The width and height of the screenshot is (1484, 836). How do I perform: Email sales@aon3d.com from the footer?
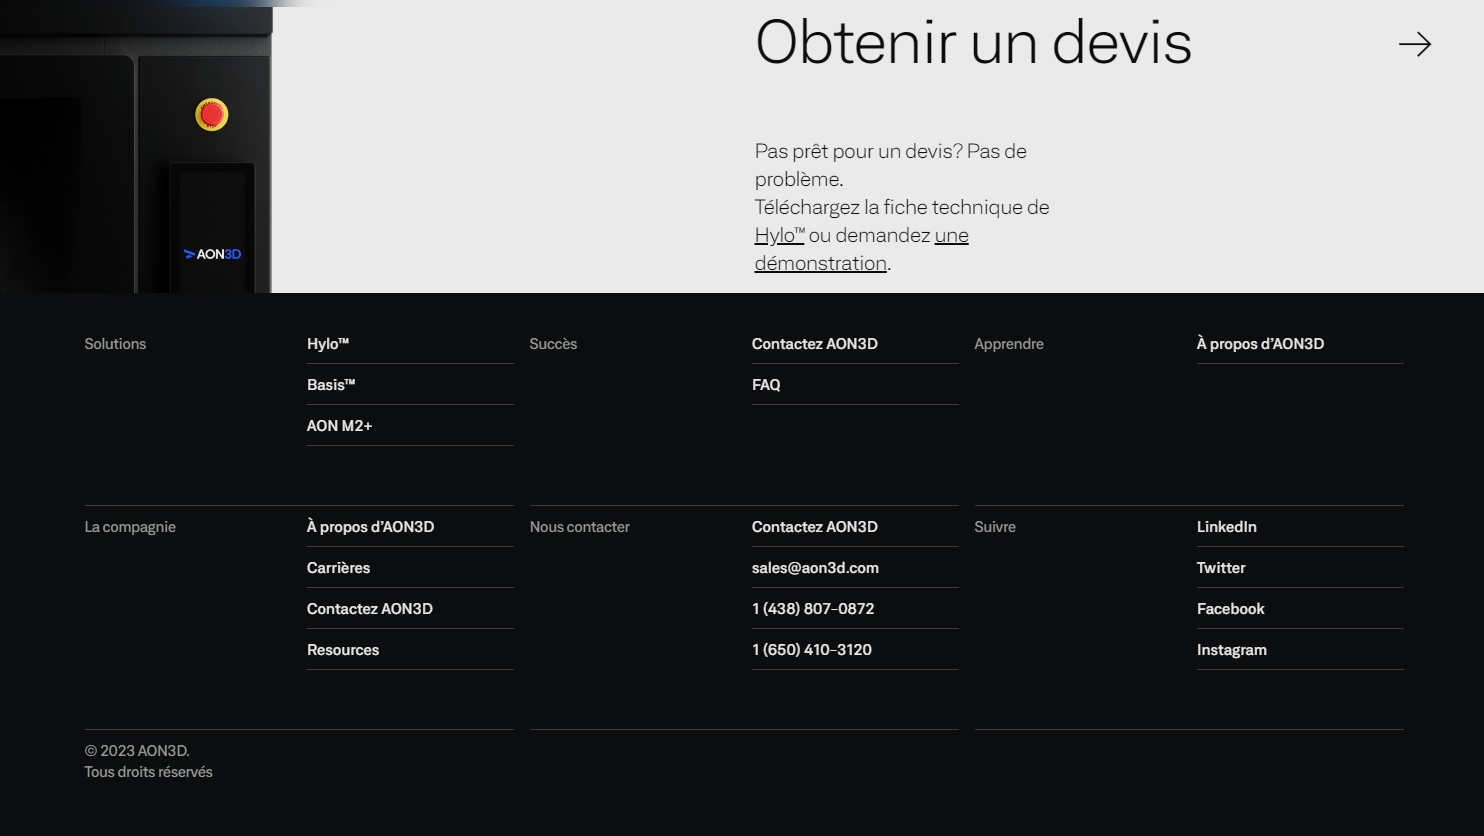click(x=815, y=568)
